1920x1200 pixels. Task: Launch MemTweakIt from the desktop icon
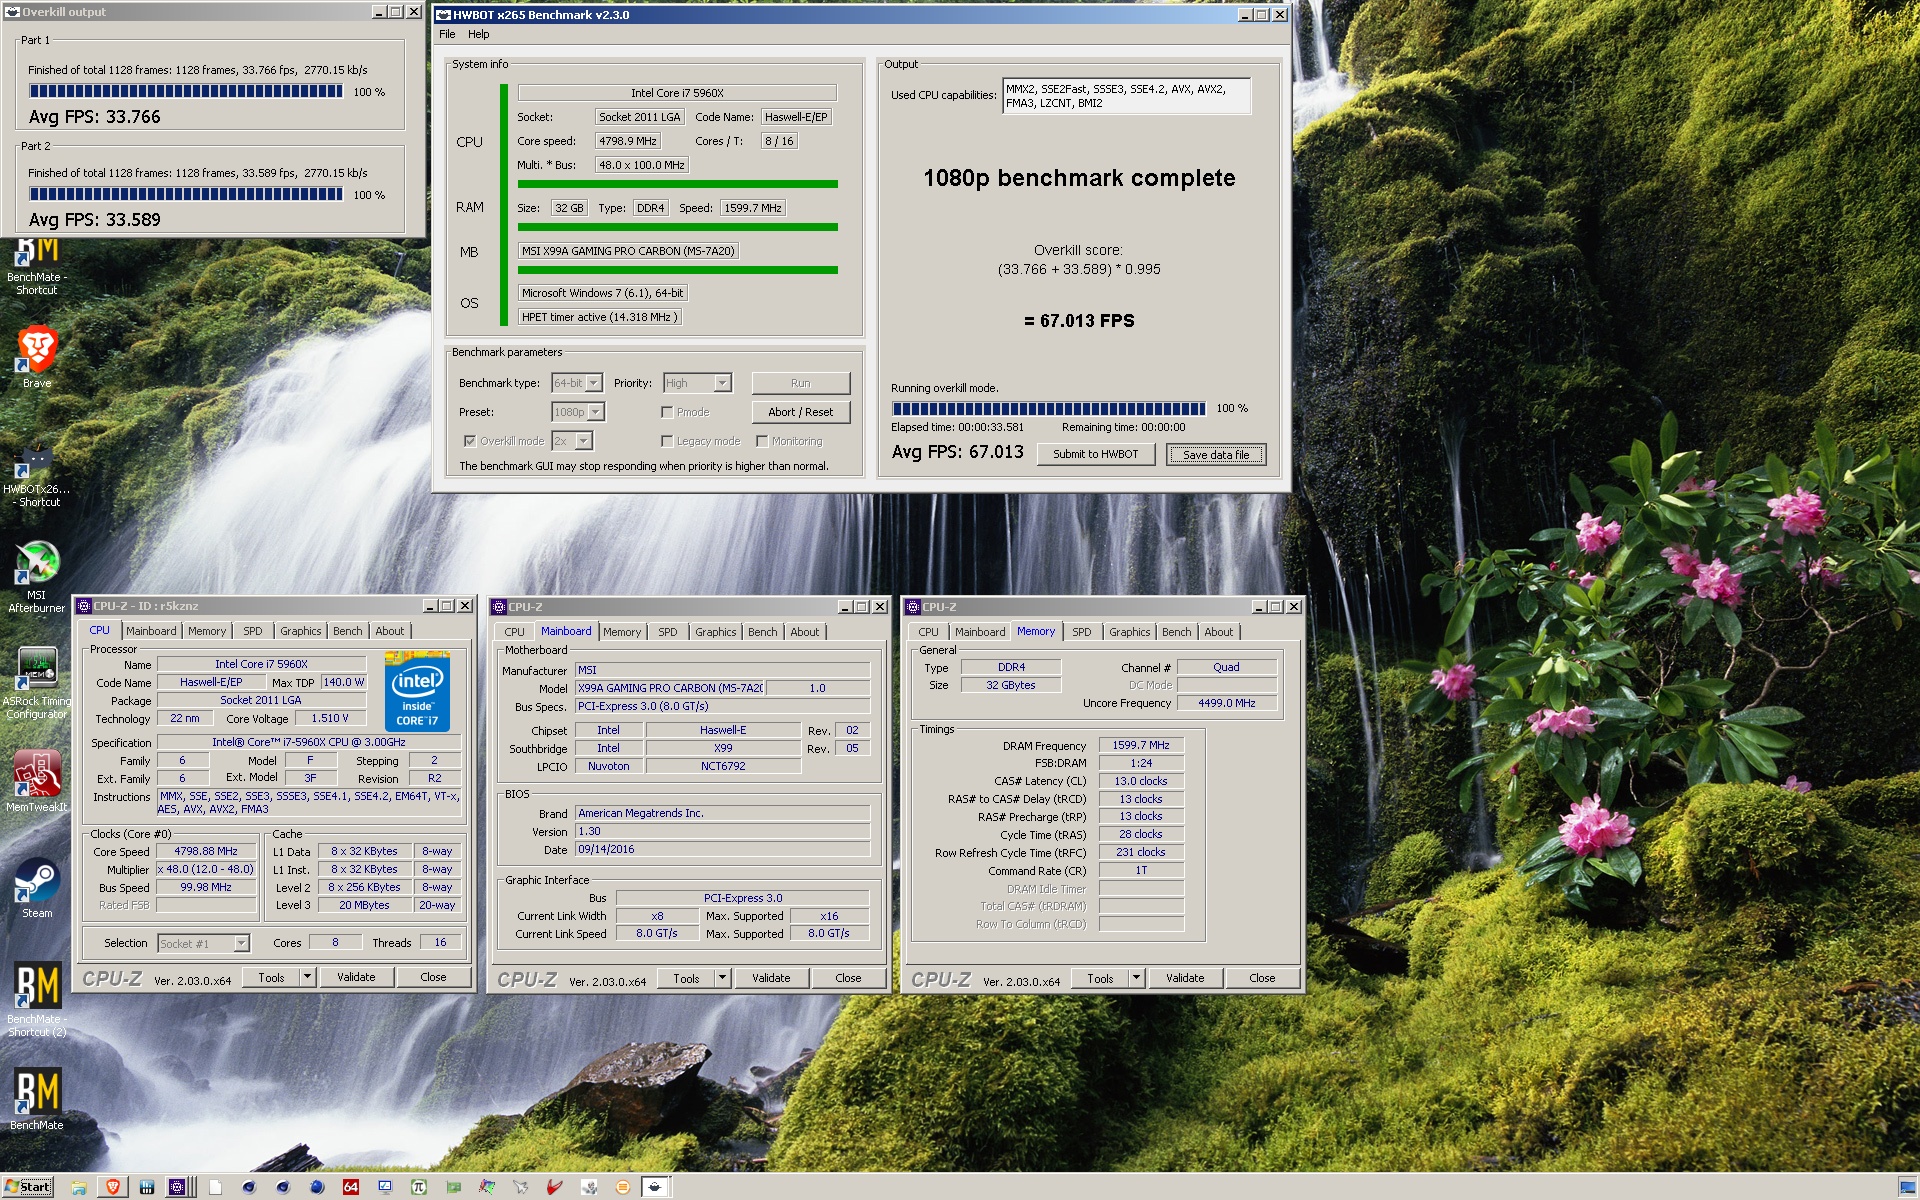click(37, 782)
